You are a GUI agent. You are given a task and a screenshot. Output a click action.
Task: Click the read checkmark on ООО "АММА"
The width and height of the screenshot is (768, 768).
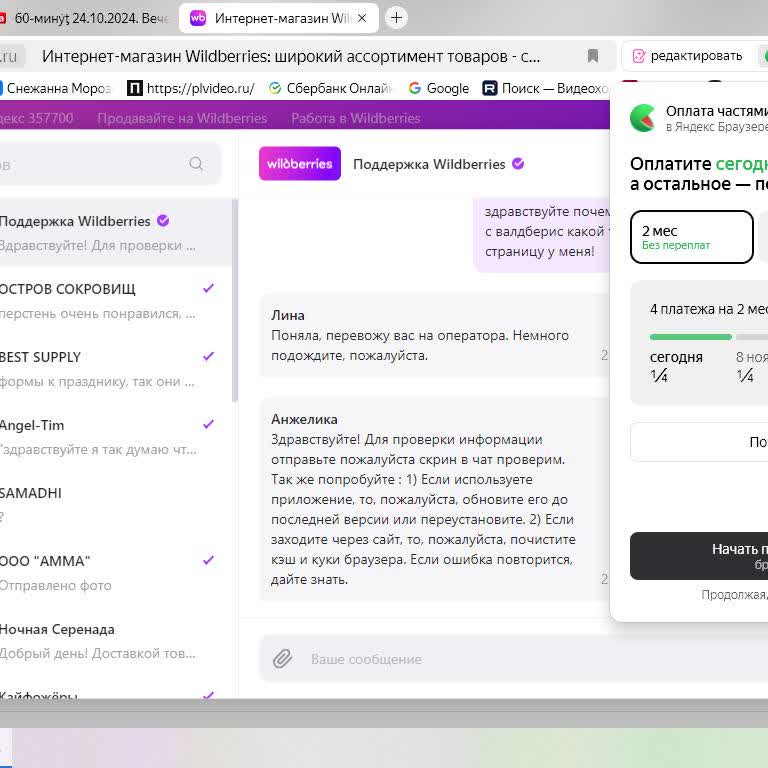[x=209, y=560]
